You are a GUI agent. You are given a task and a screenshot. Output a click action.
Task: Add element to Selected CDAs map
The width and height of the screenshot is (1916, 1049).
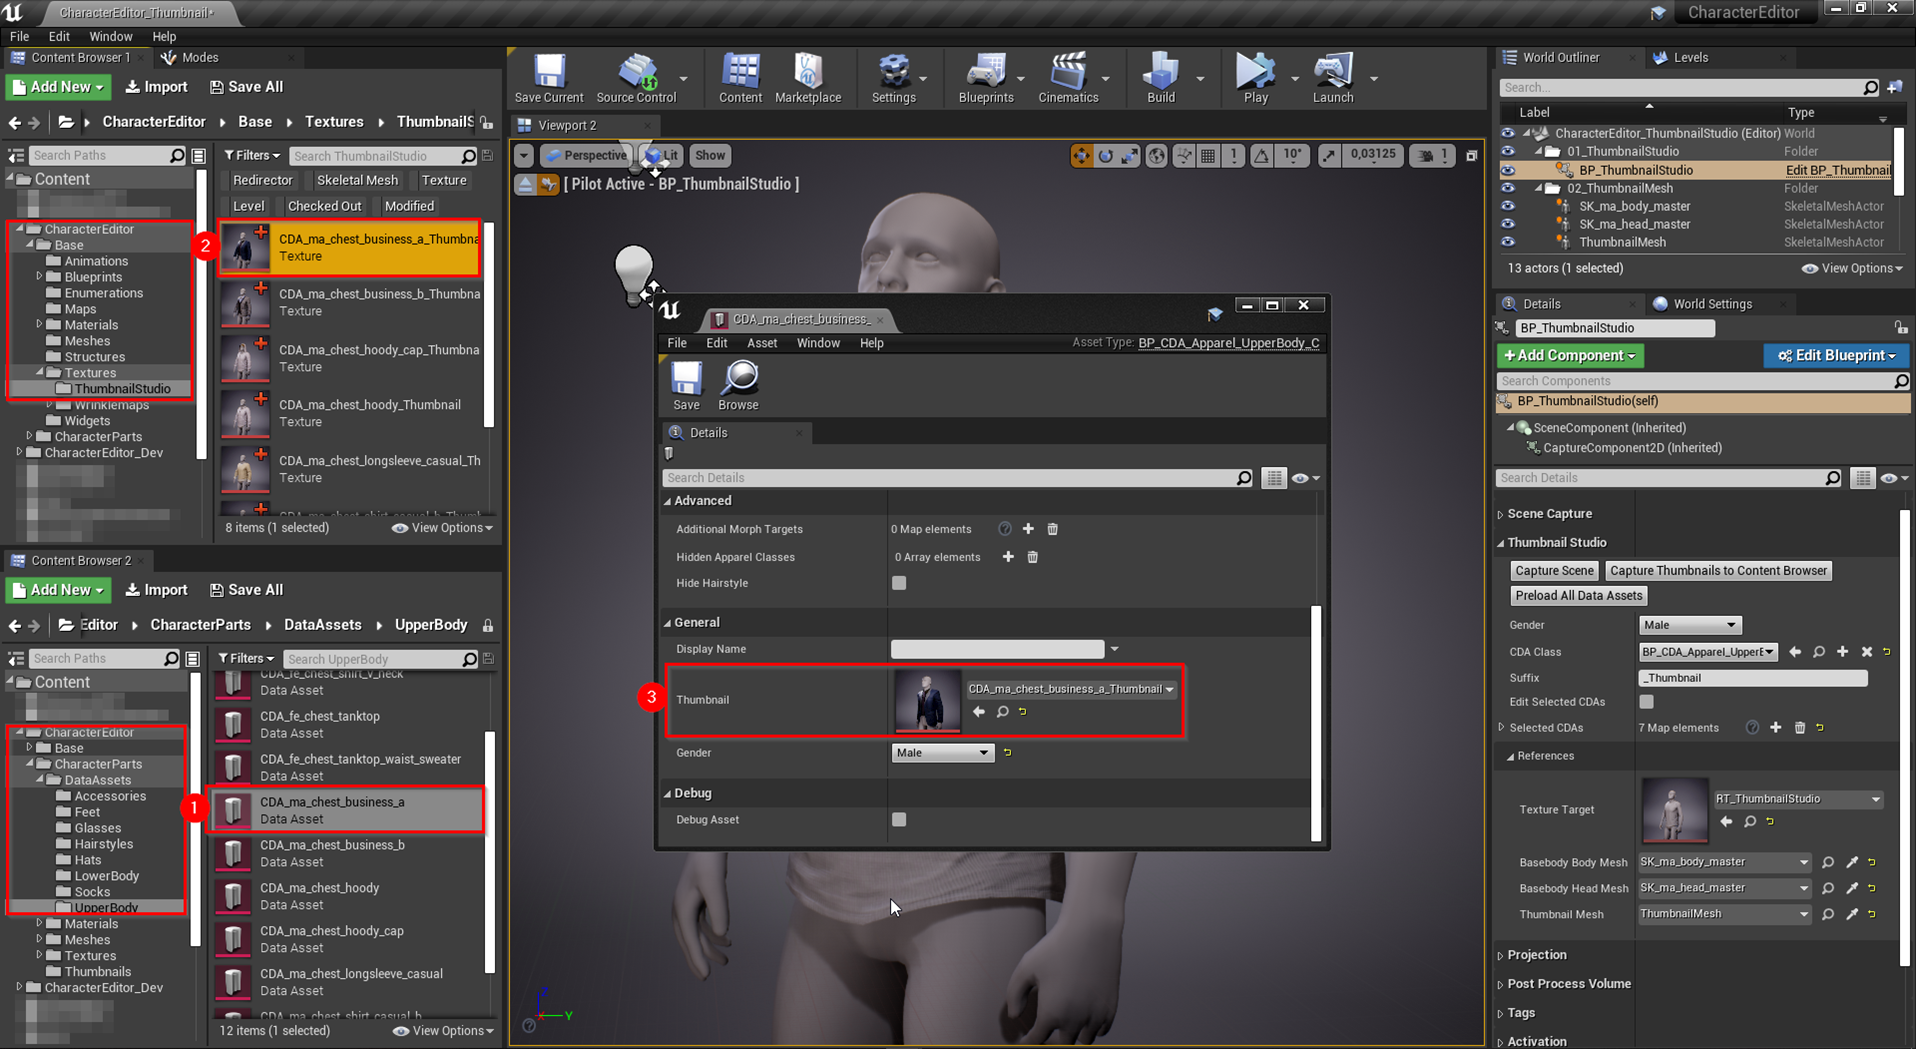pyautogui.click(x=1776, y=728)
